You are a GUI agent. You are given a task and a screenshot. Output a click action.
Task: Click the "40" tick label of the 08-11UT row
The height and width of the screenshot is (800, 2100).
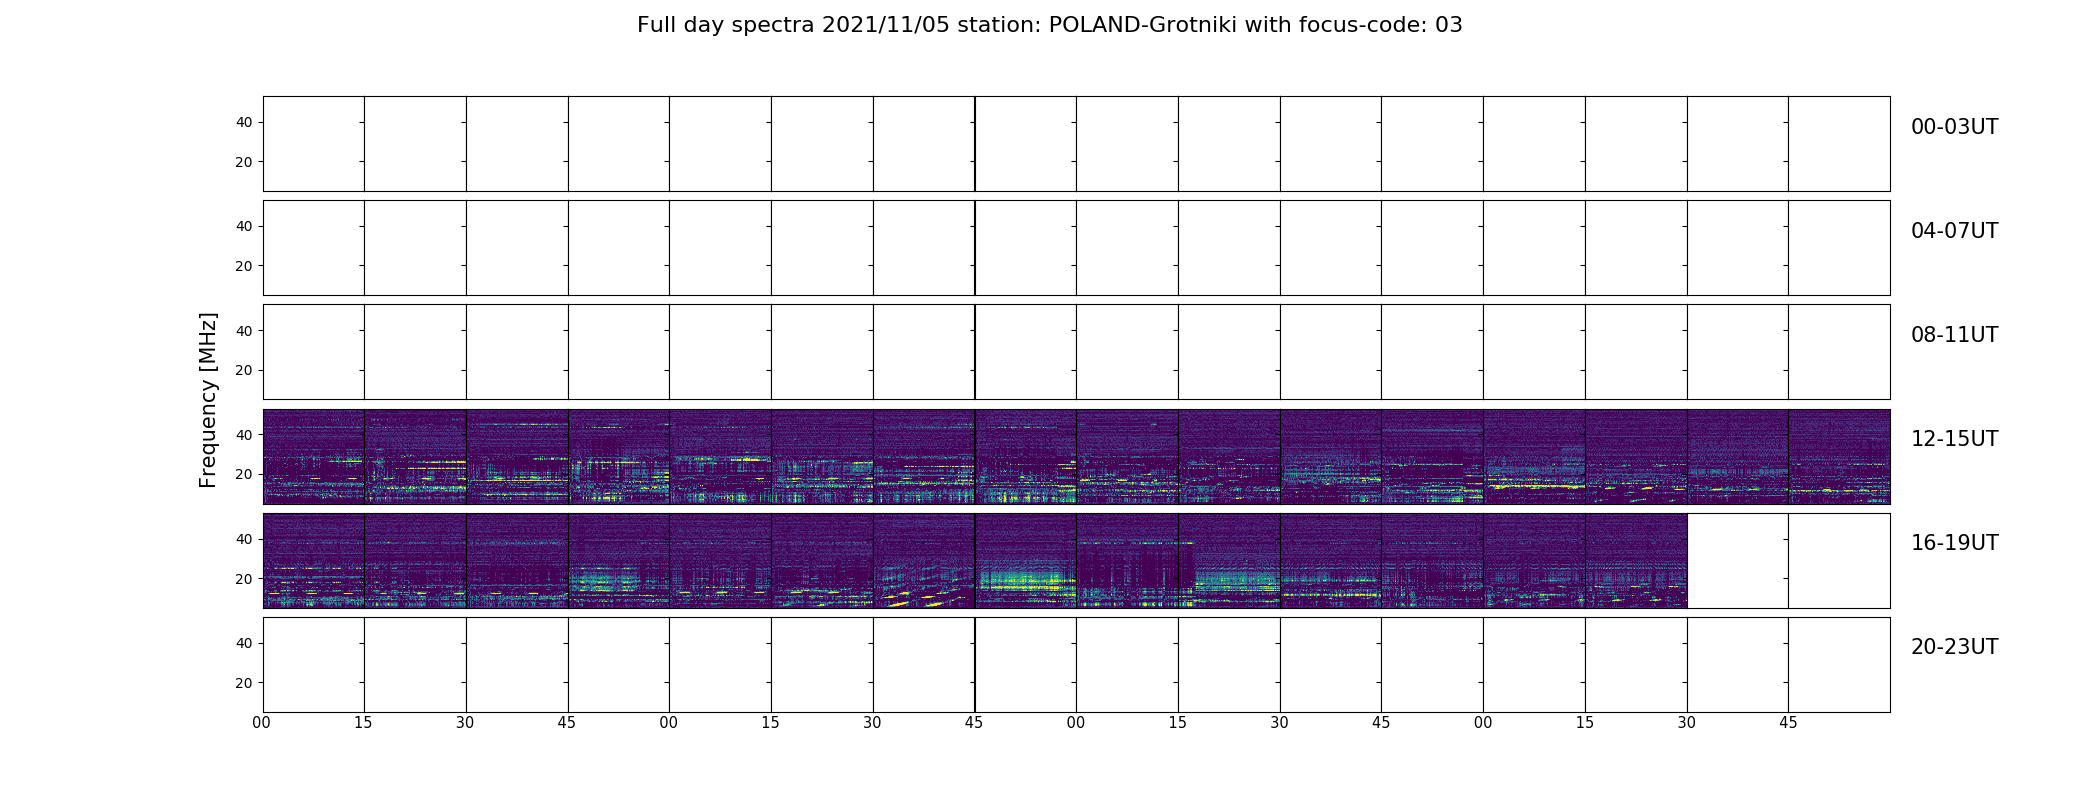tap(243, 331)
